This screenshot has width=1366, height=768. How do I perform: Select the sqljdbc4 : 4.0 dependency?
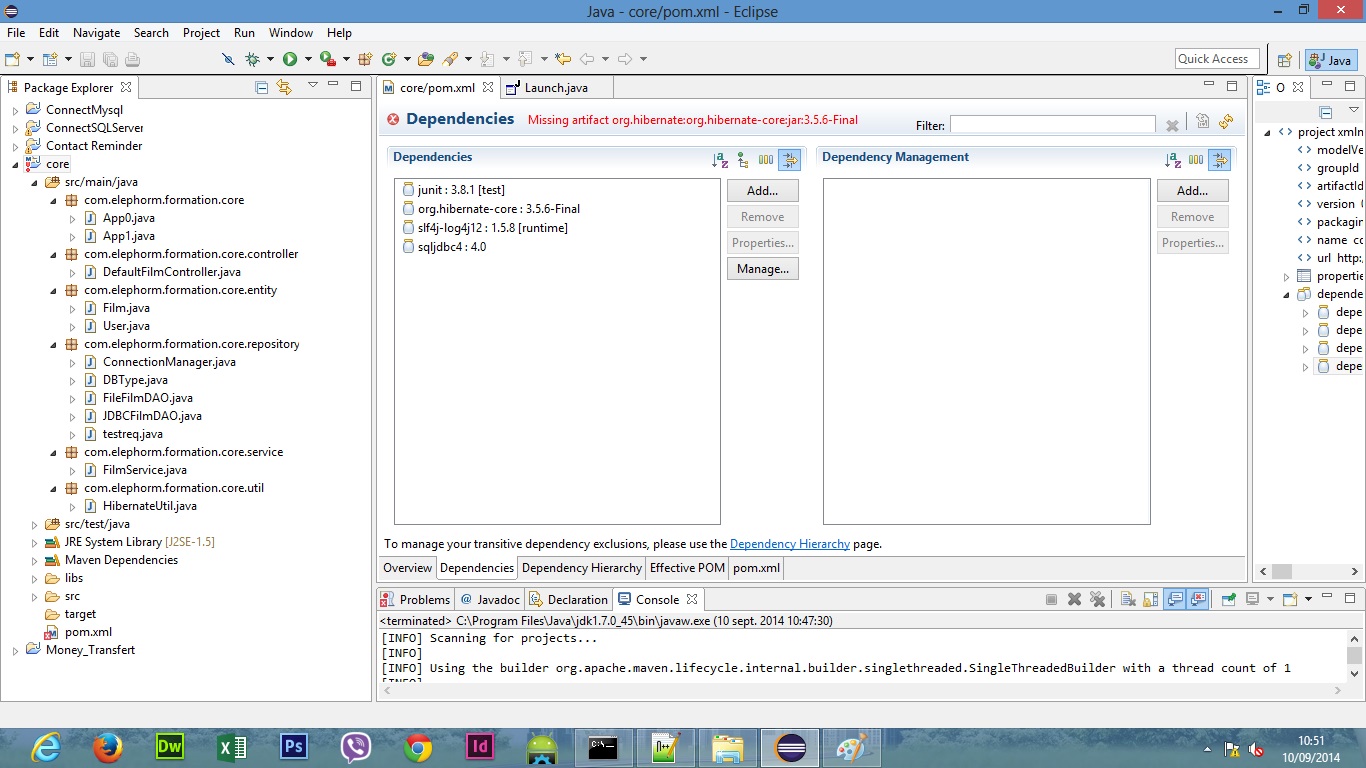coord(444,247)
